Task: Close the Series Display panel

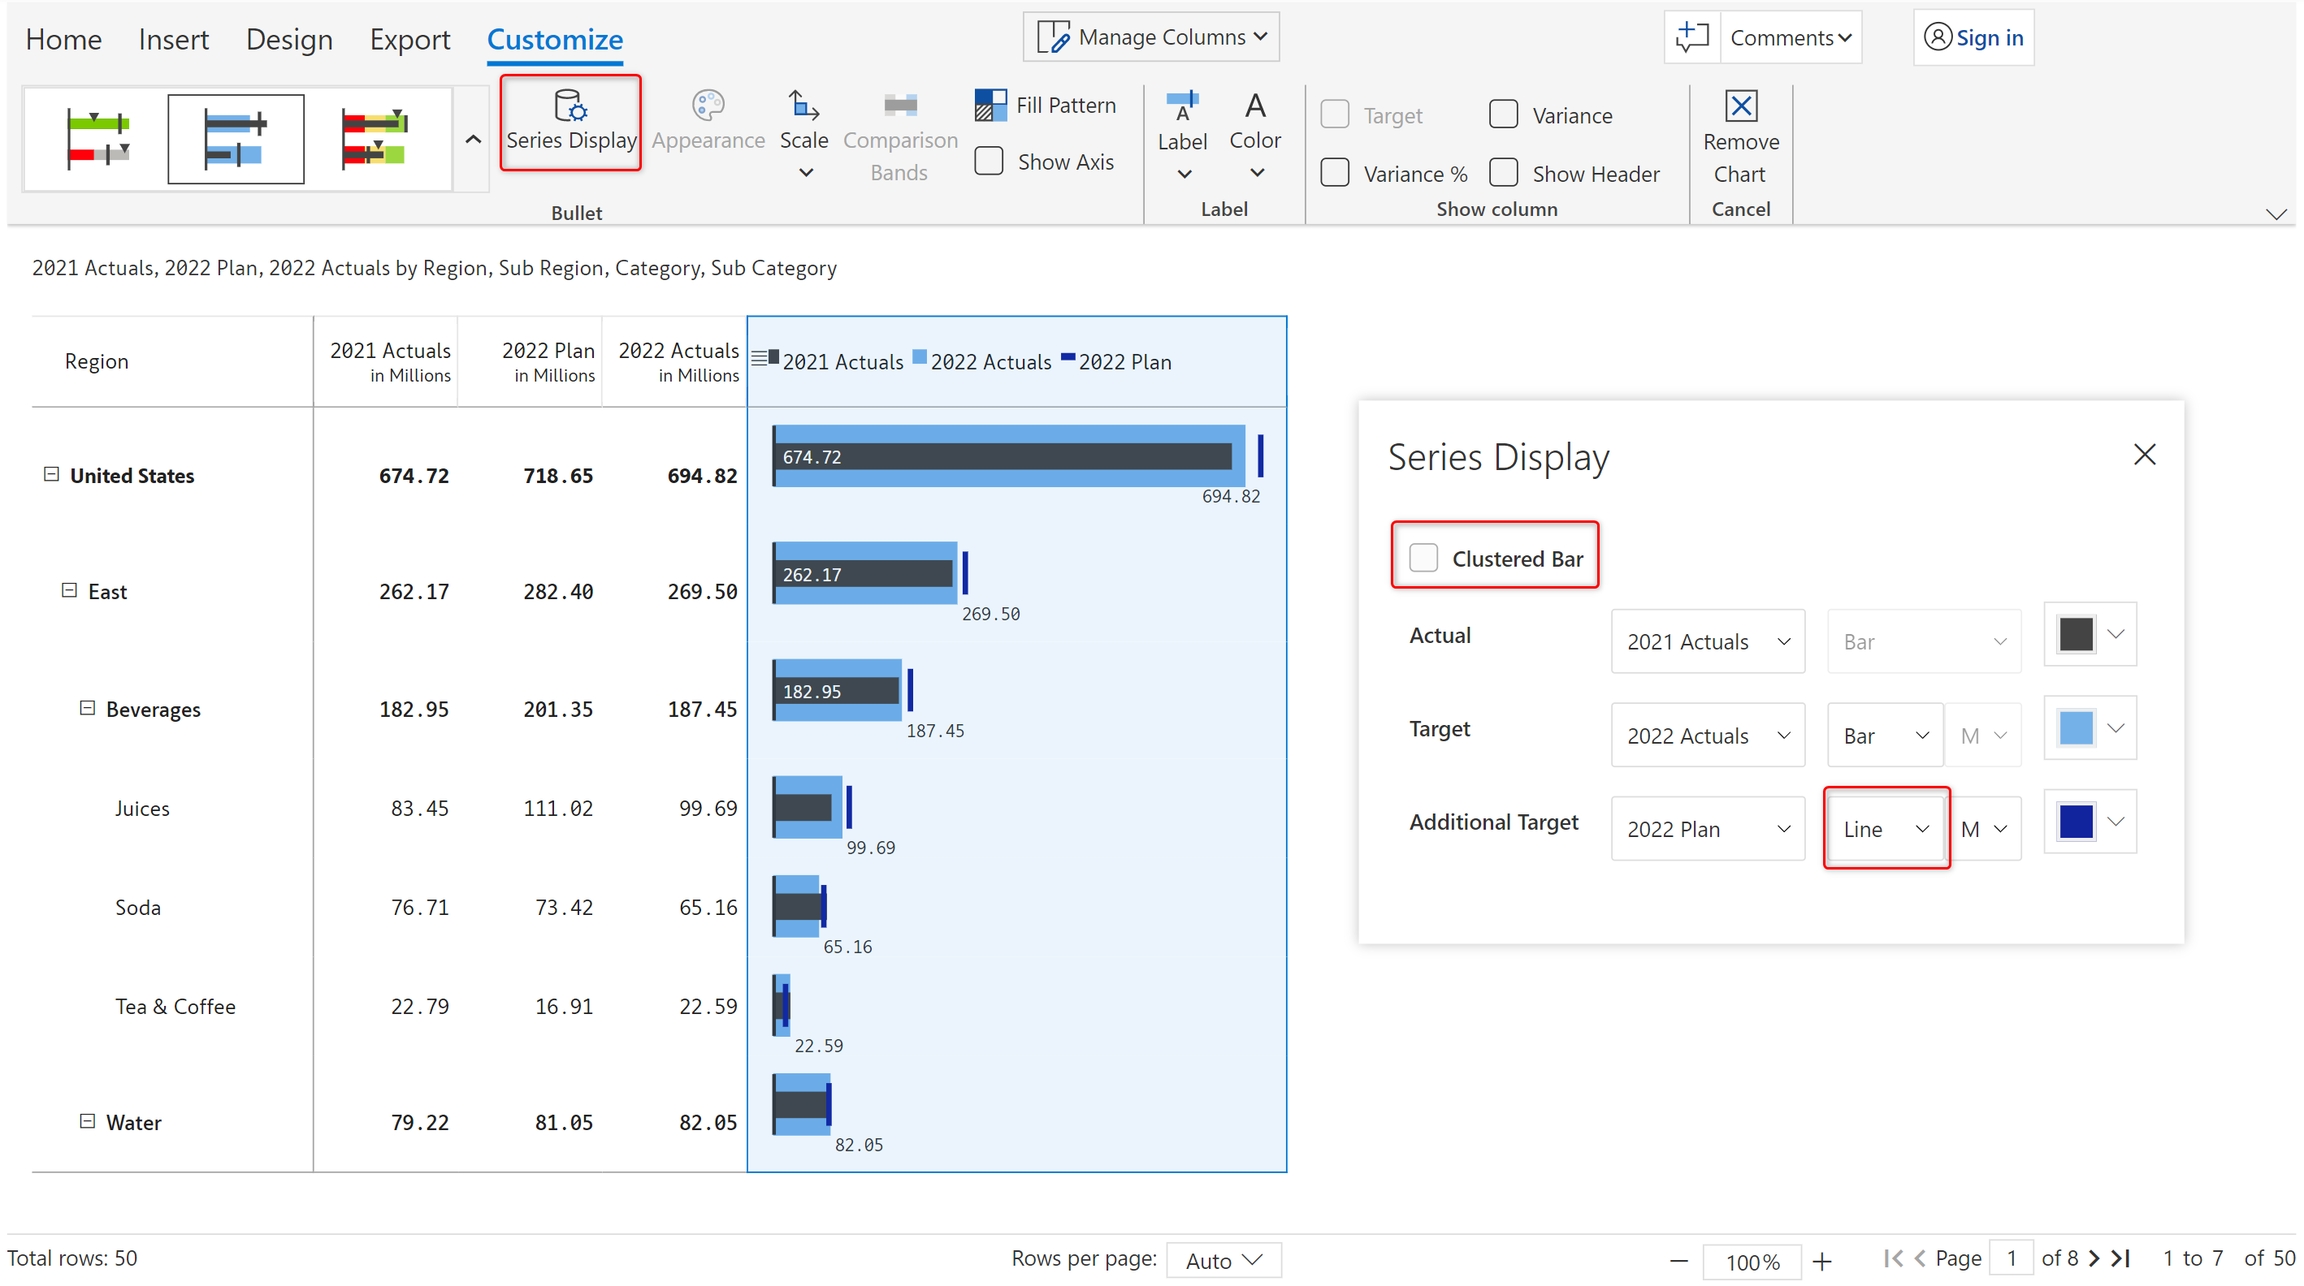Action: coord(2144,455)
